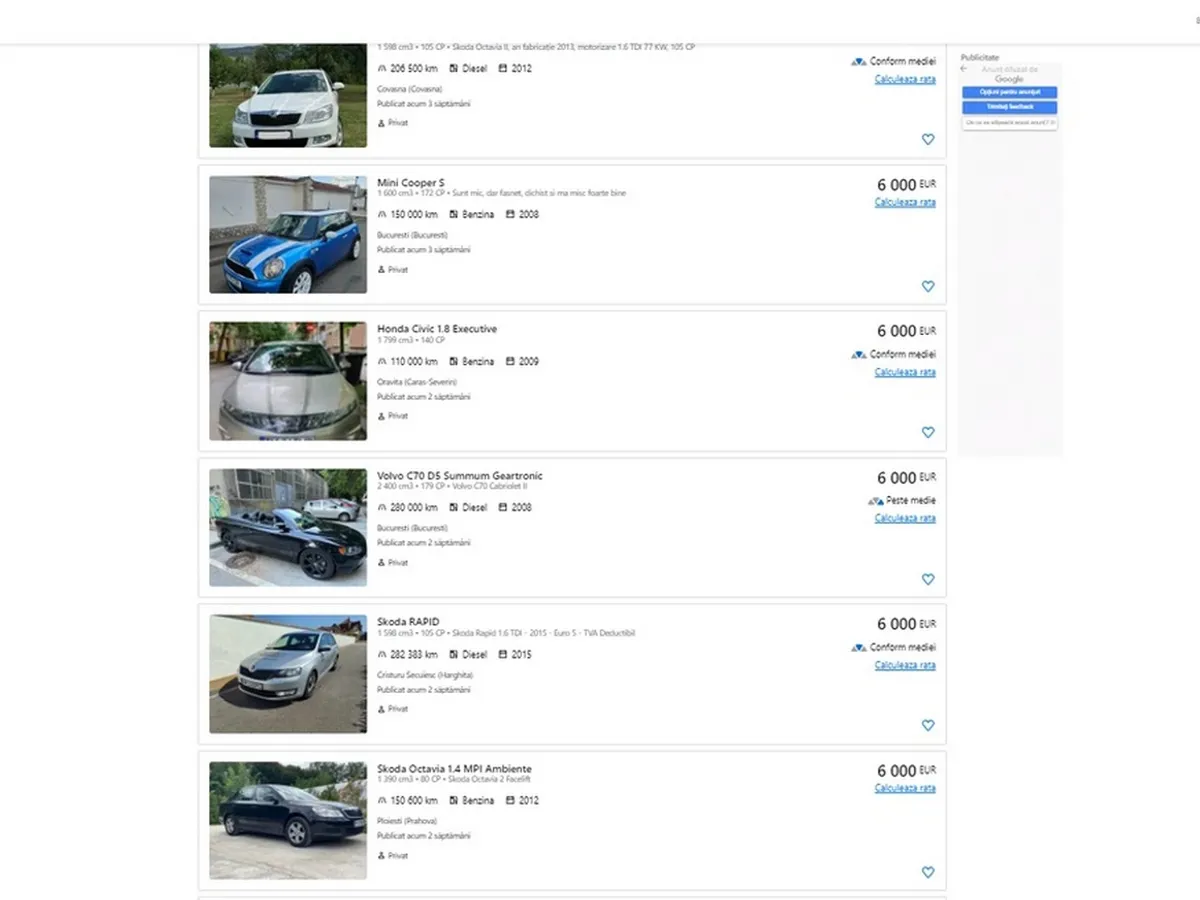Click the Peste medie price indicator icon

(x=875, y=501)
